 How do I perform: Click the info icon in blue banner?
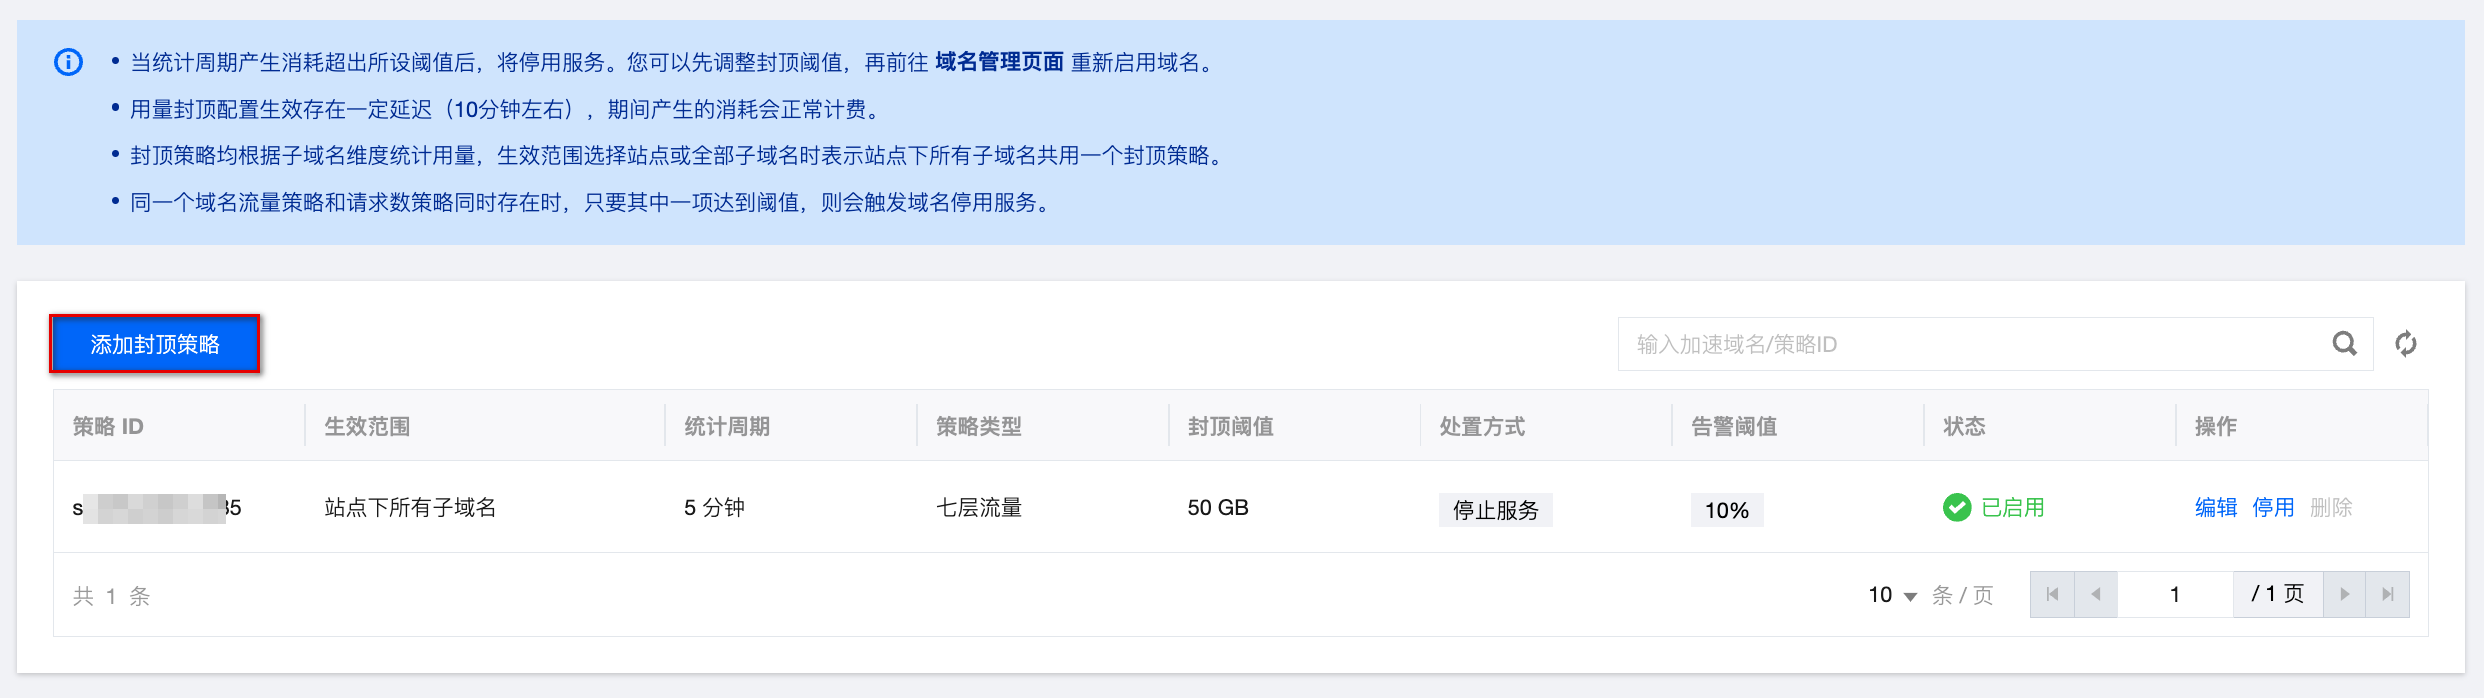pos(68,63)
